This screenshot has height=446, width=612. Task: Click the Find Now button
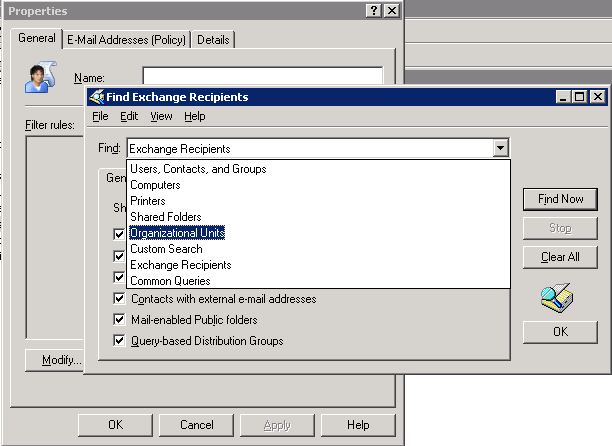point(560,199)
